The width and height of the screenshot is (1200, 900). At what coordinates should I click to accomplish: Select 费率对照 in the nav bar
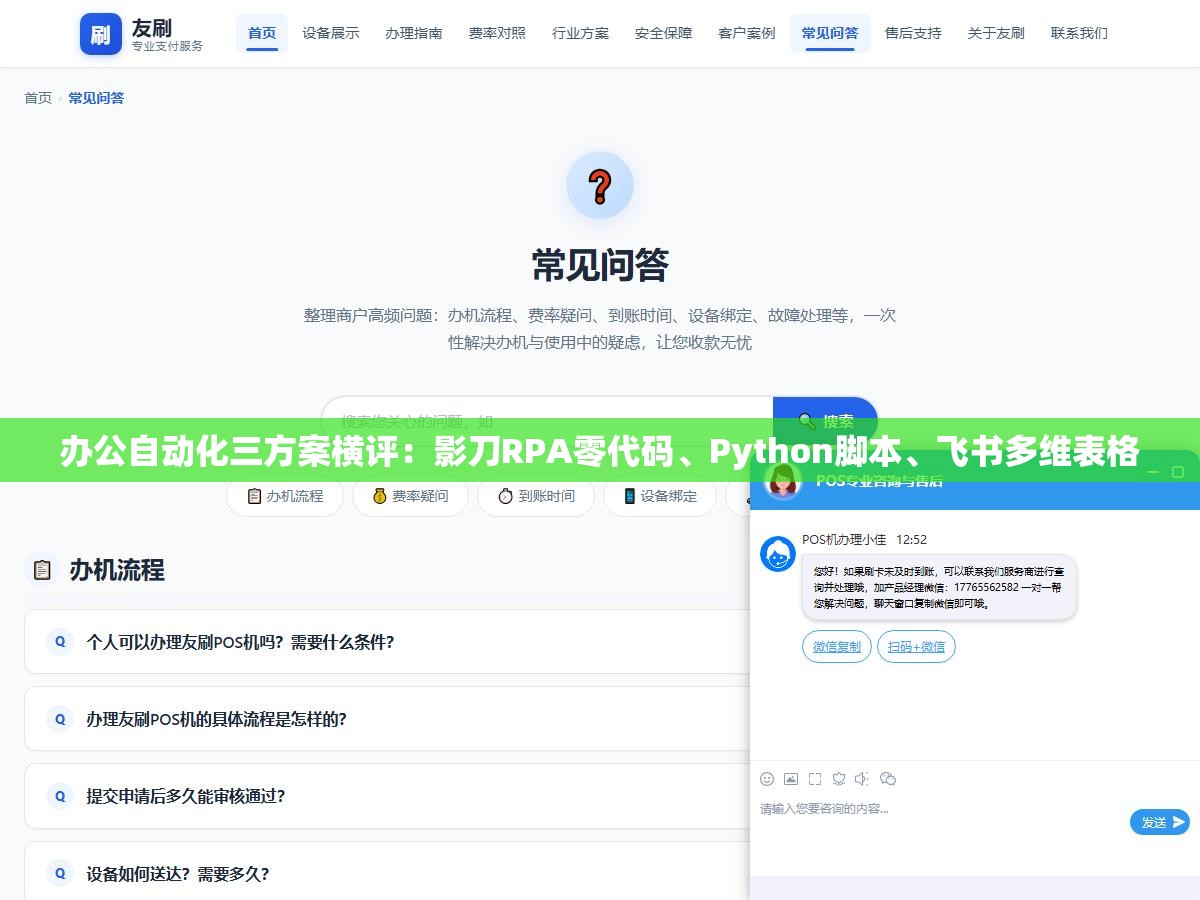[x=497, y=33]
